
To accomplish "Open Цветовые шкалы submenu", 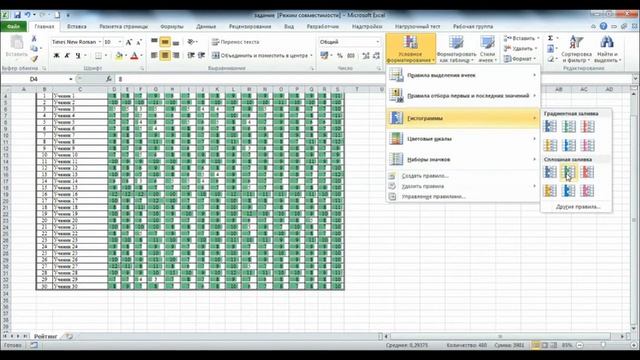I will pyautogui.click(x=463, y=139).
